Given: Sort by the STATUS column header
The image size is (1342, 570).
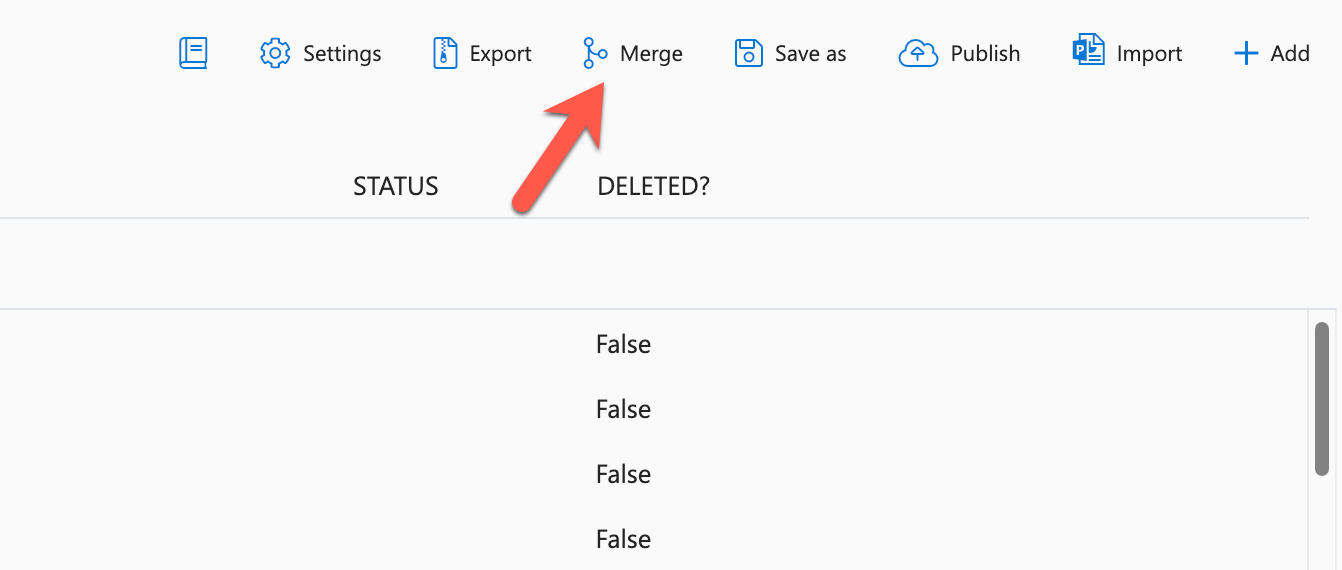Looking at the screenshot, I should [x=396, y=186].
